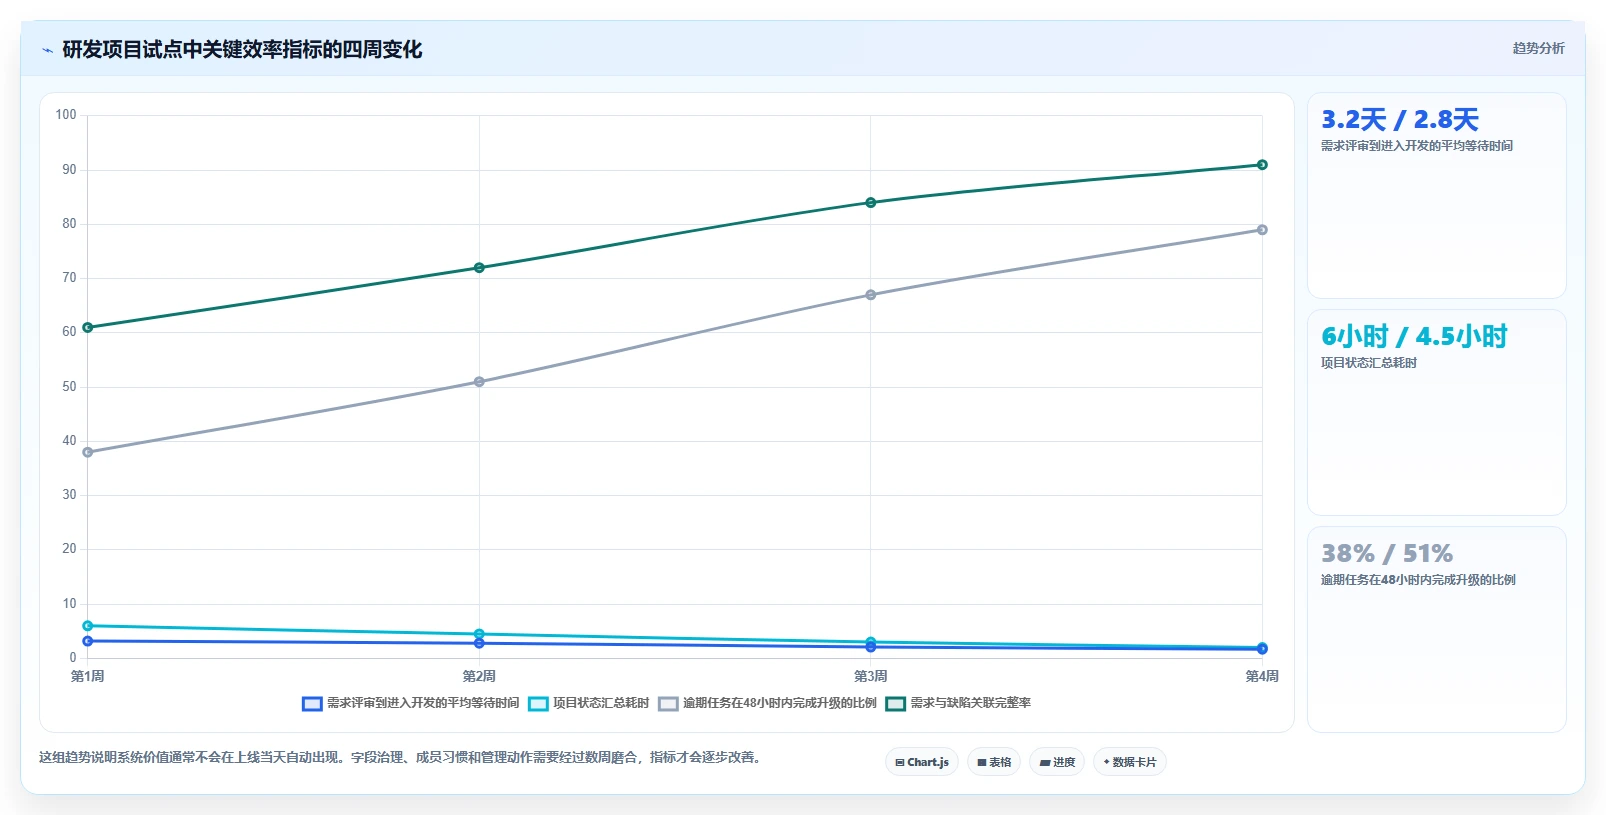
Task: Click the footnote text starting 这组趋势说明
Action: pos(403,757)
